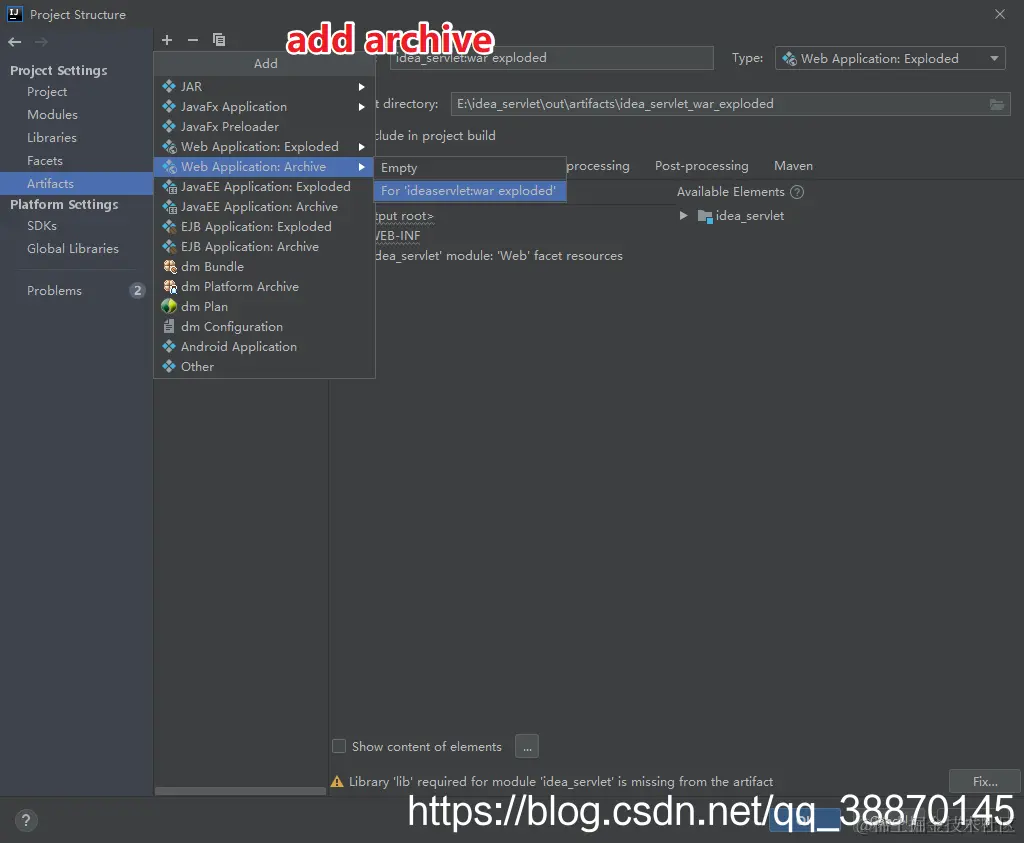Enable Show content of elements checkbox
The image size is (1024, 843).
click(339, 746)
